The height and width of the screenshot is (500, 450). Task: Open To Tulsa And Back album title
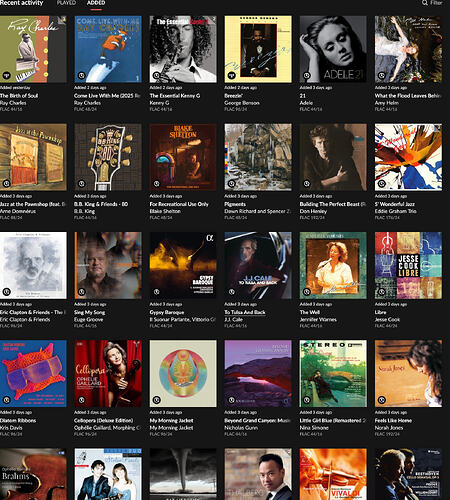pyautogui.click(x=245, y=312)
